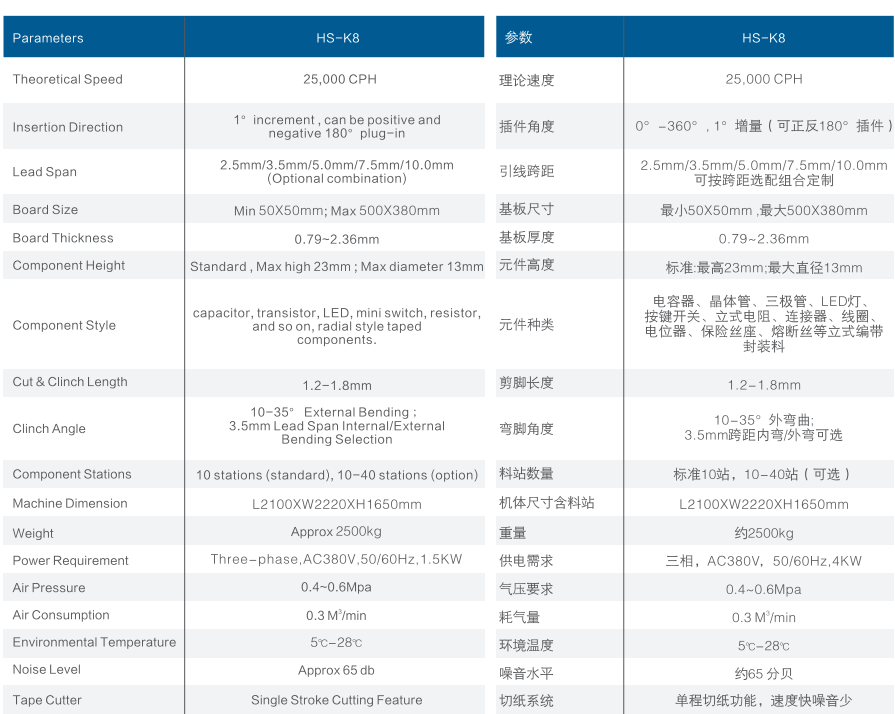Select '1.2-1.8mm' in the English table

point(337,386)
